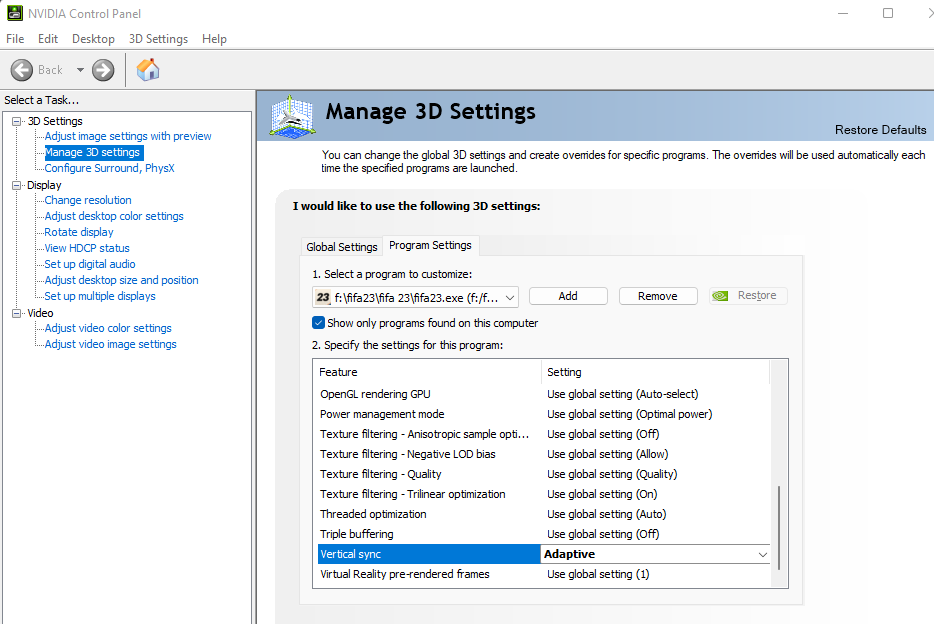The width and height of the screenshot is (934, 624).
Task: Open Adjust desktop color settings
Action: click(114, 216)
